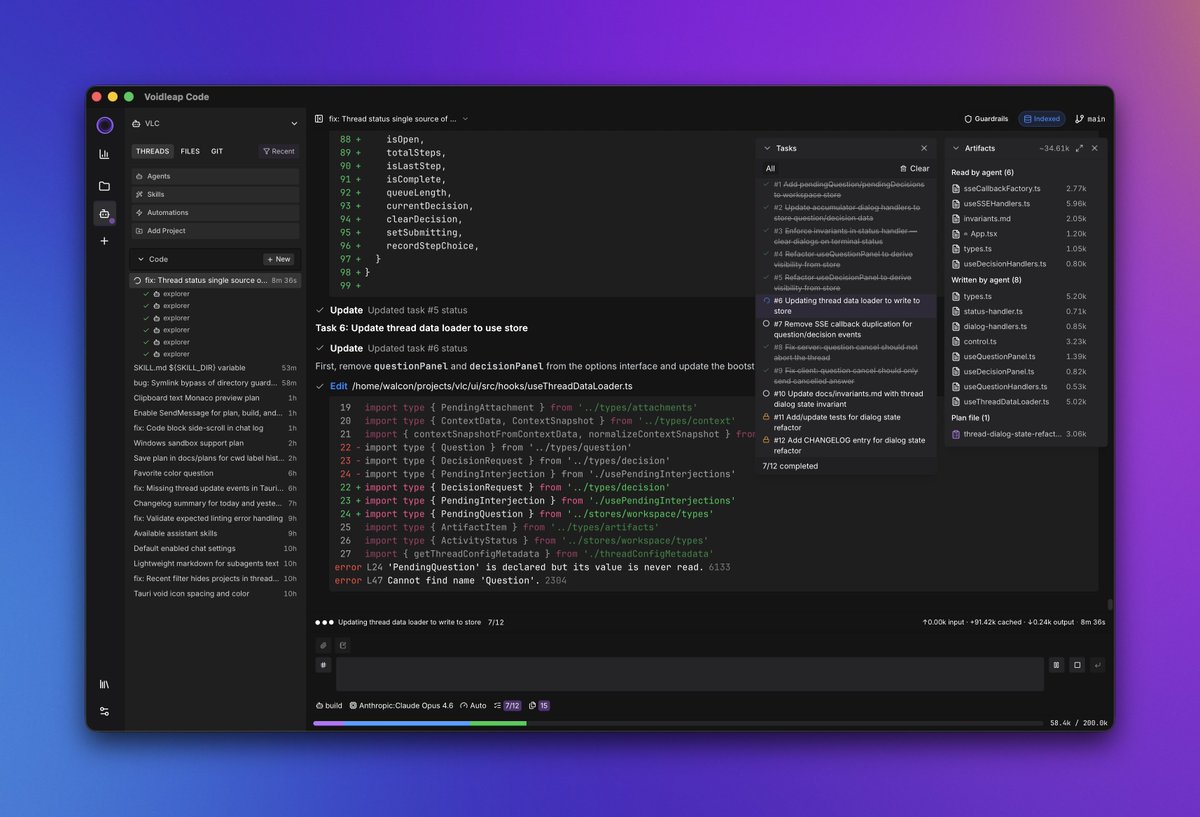Switch to the THREADS tab
This screenshot has height=817, width=1200.
point(153,152)
